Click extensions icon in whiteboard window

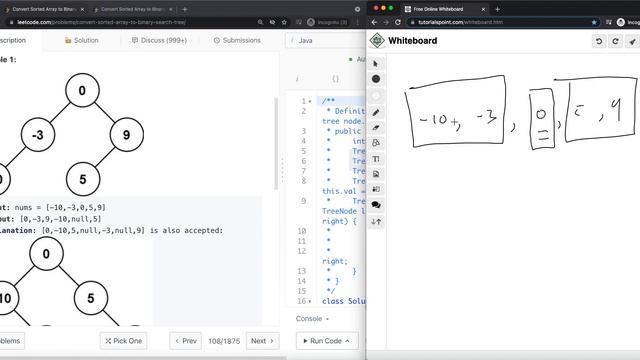click(x=609, y=22)
